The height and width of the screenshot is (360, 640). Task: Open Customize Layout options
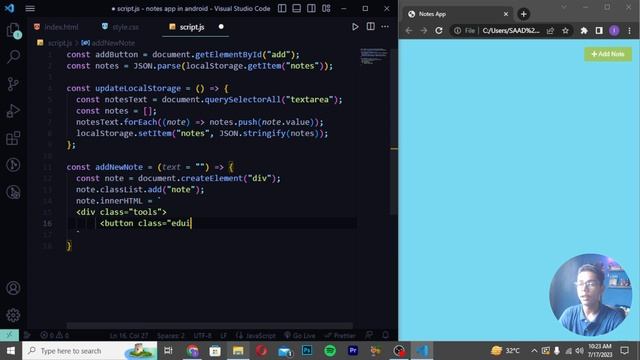point(326,8)
